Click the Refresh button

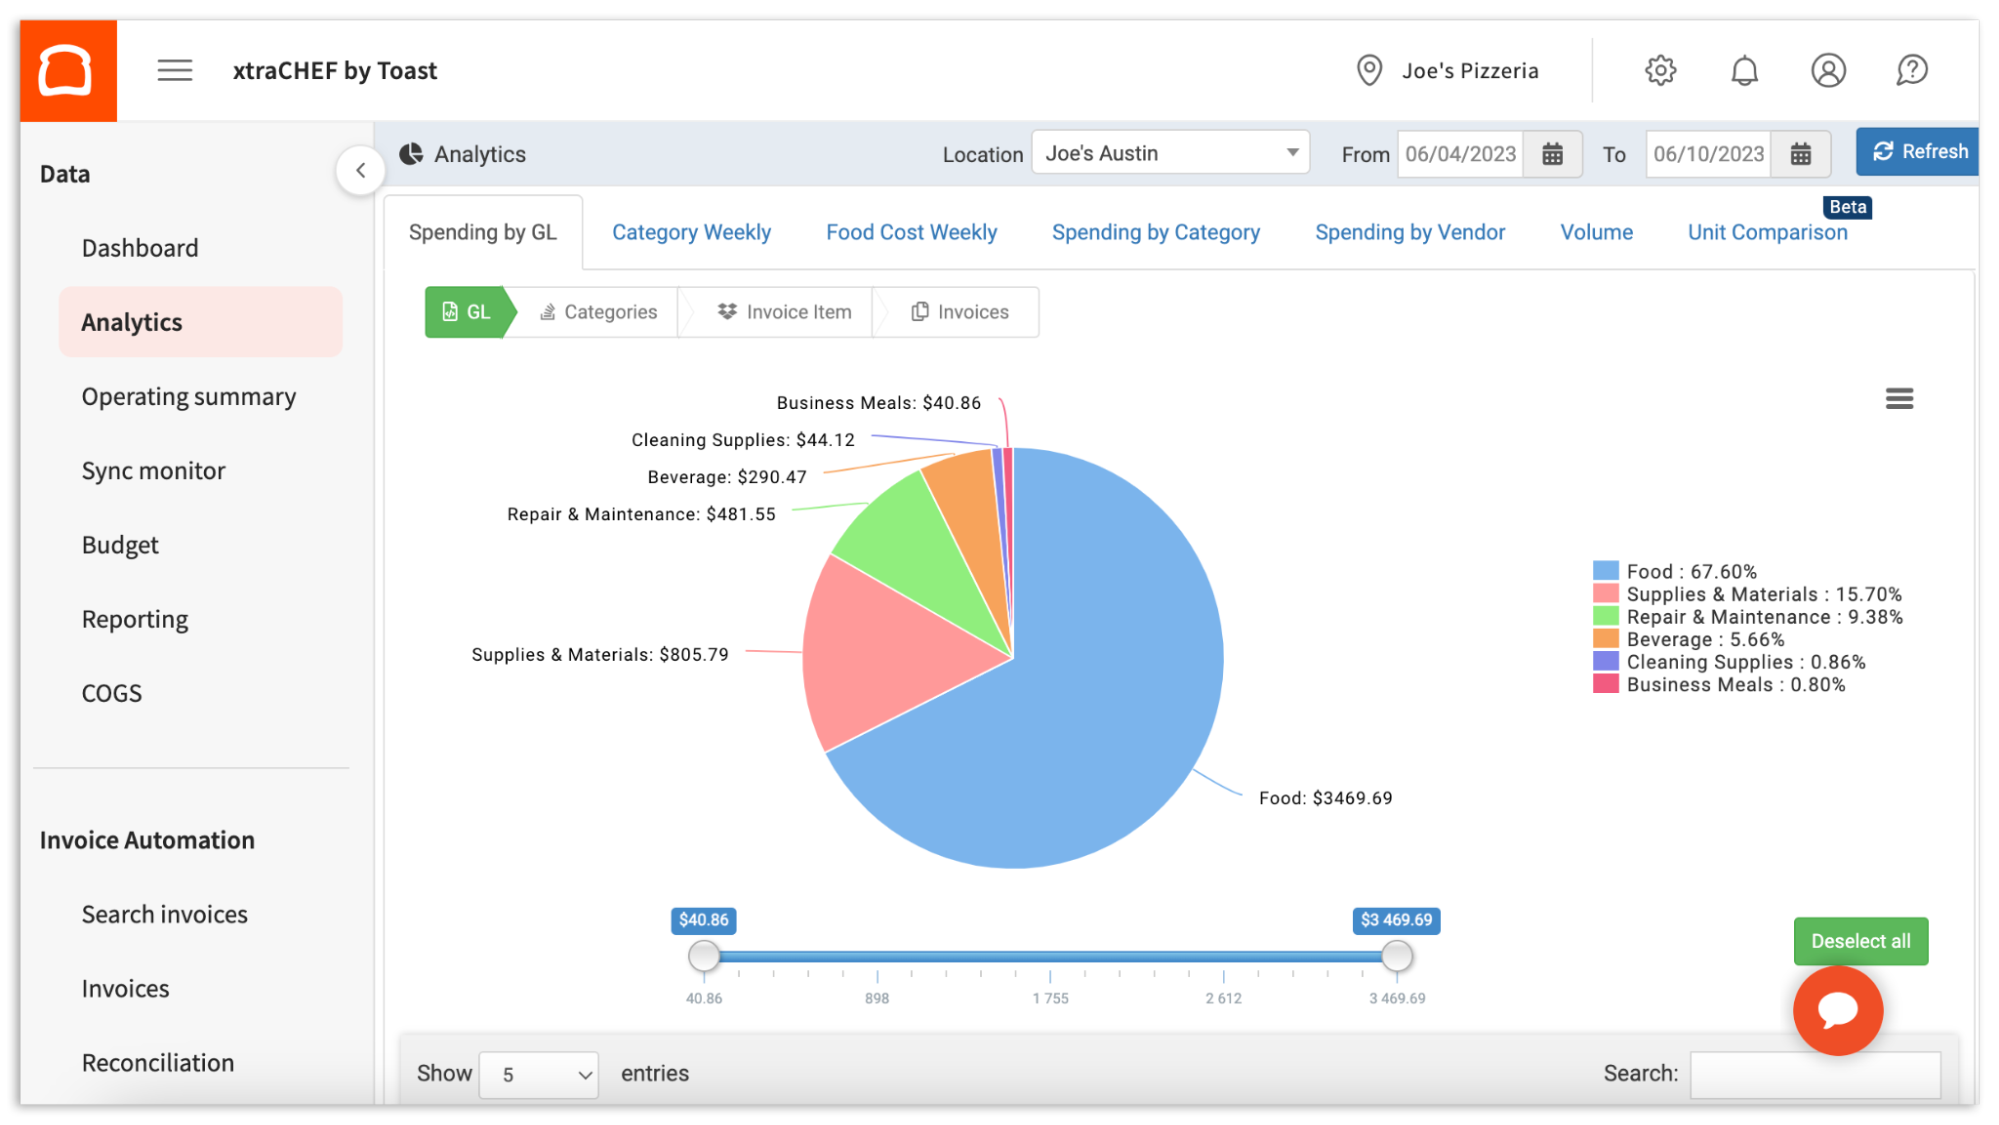pos(1919,151)
